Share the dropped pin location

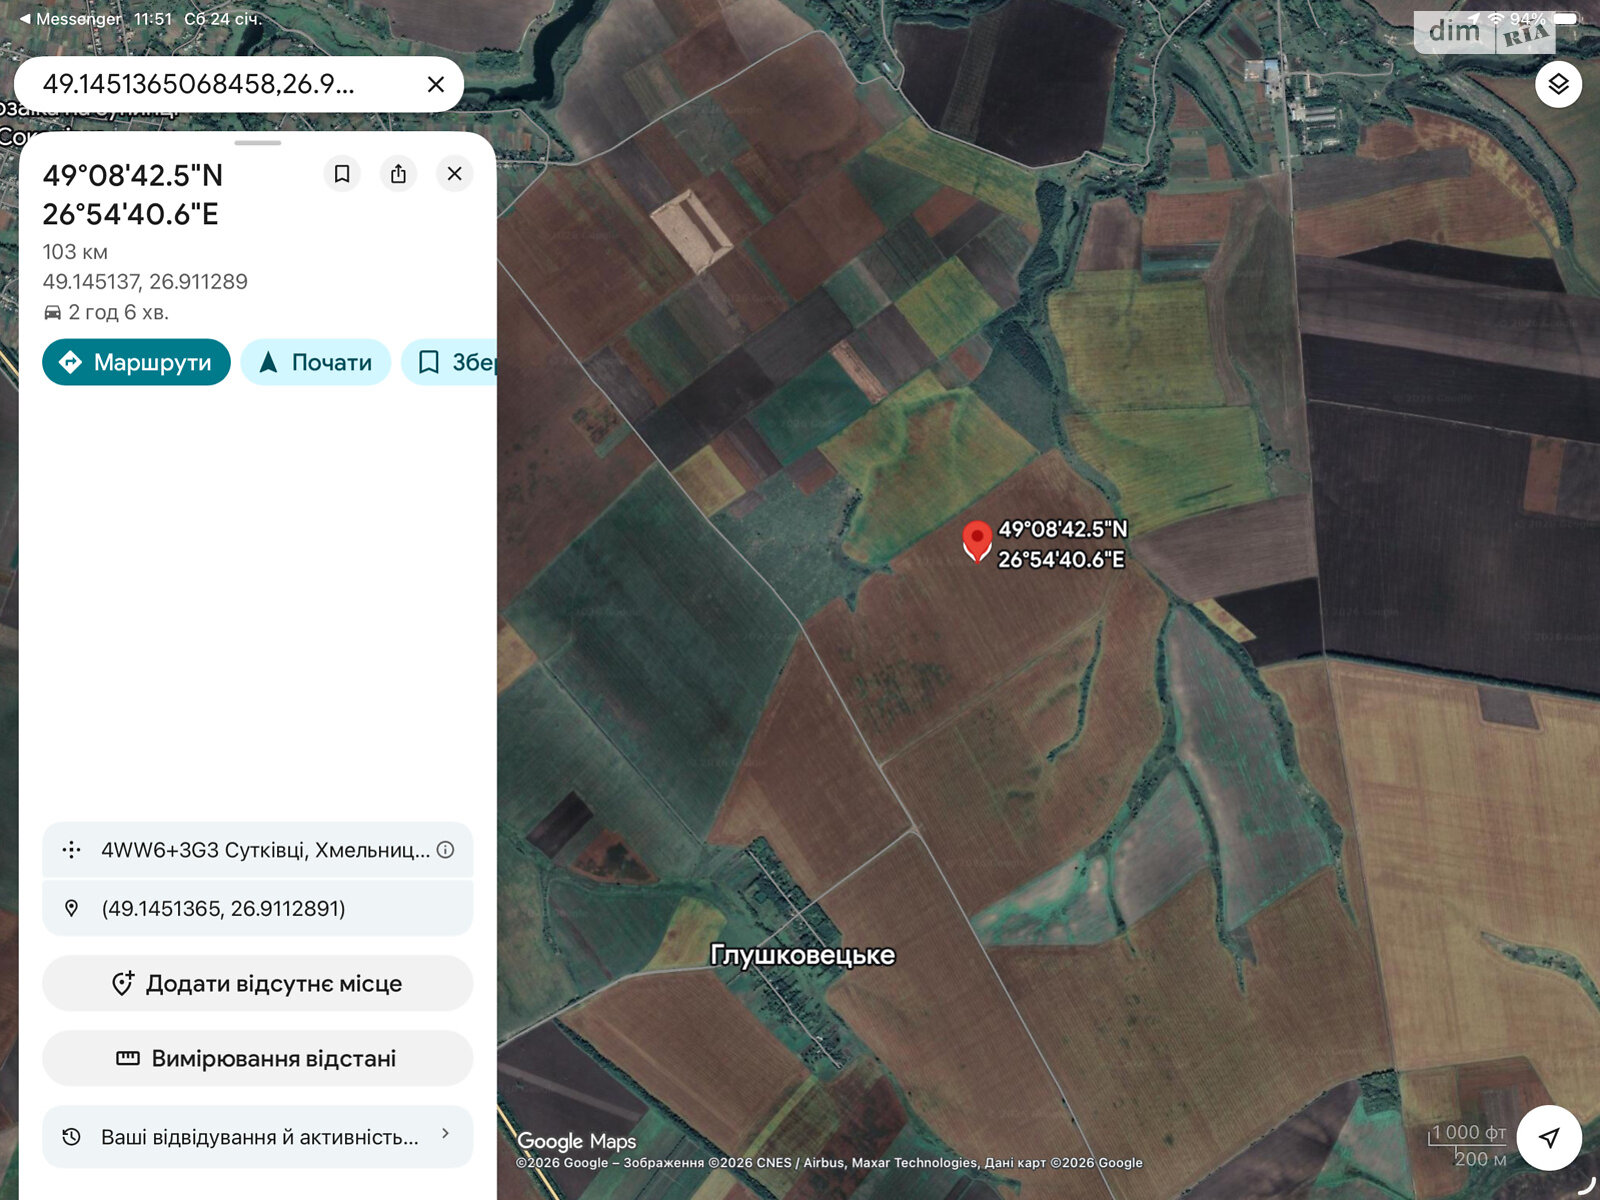[398, 174]
